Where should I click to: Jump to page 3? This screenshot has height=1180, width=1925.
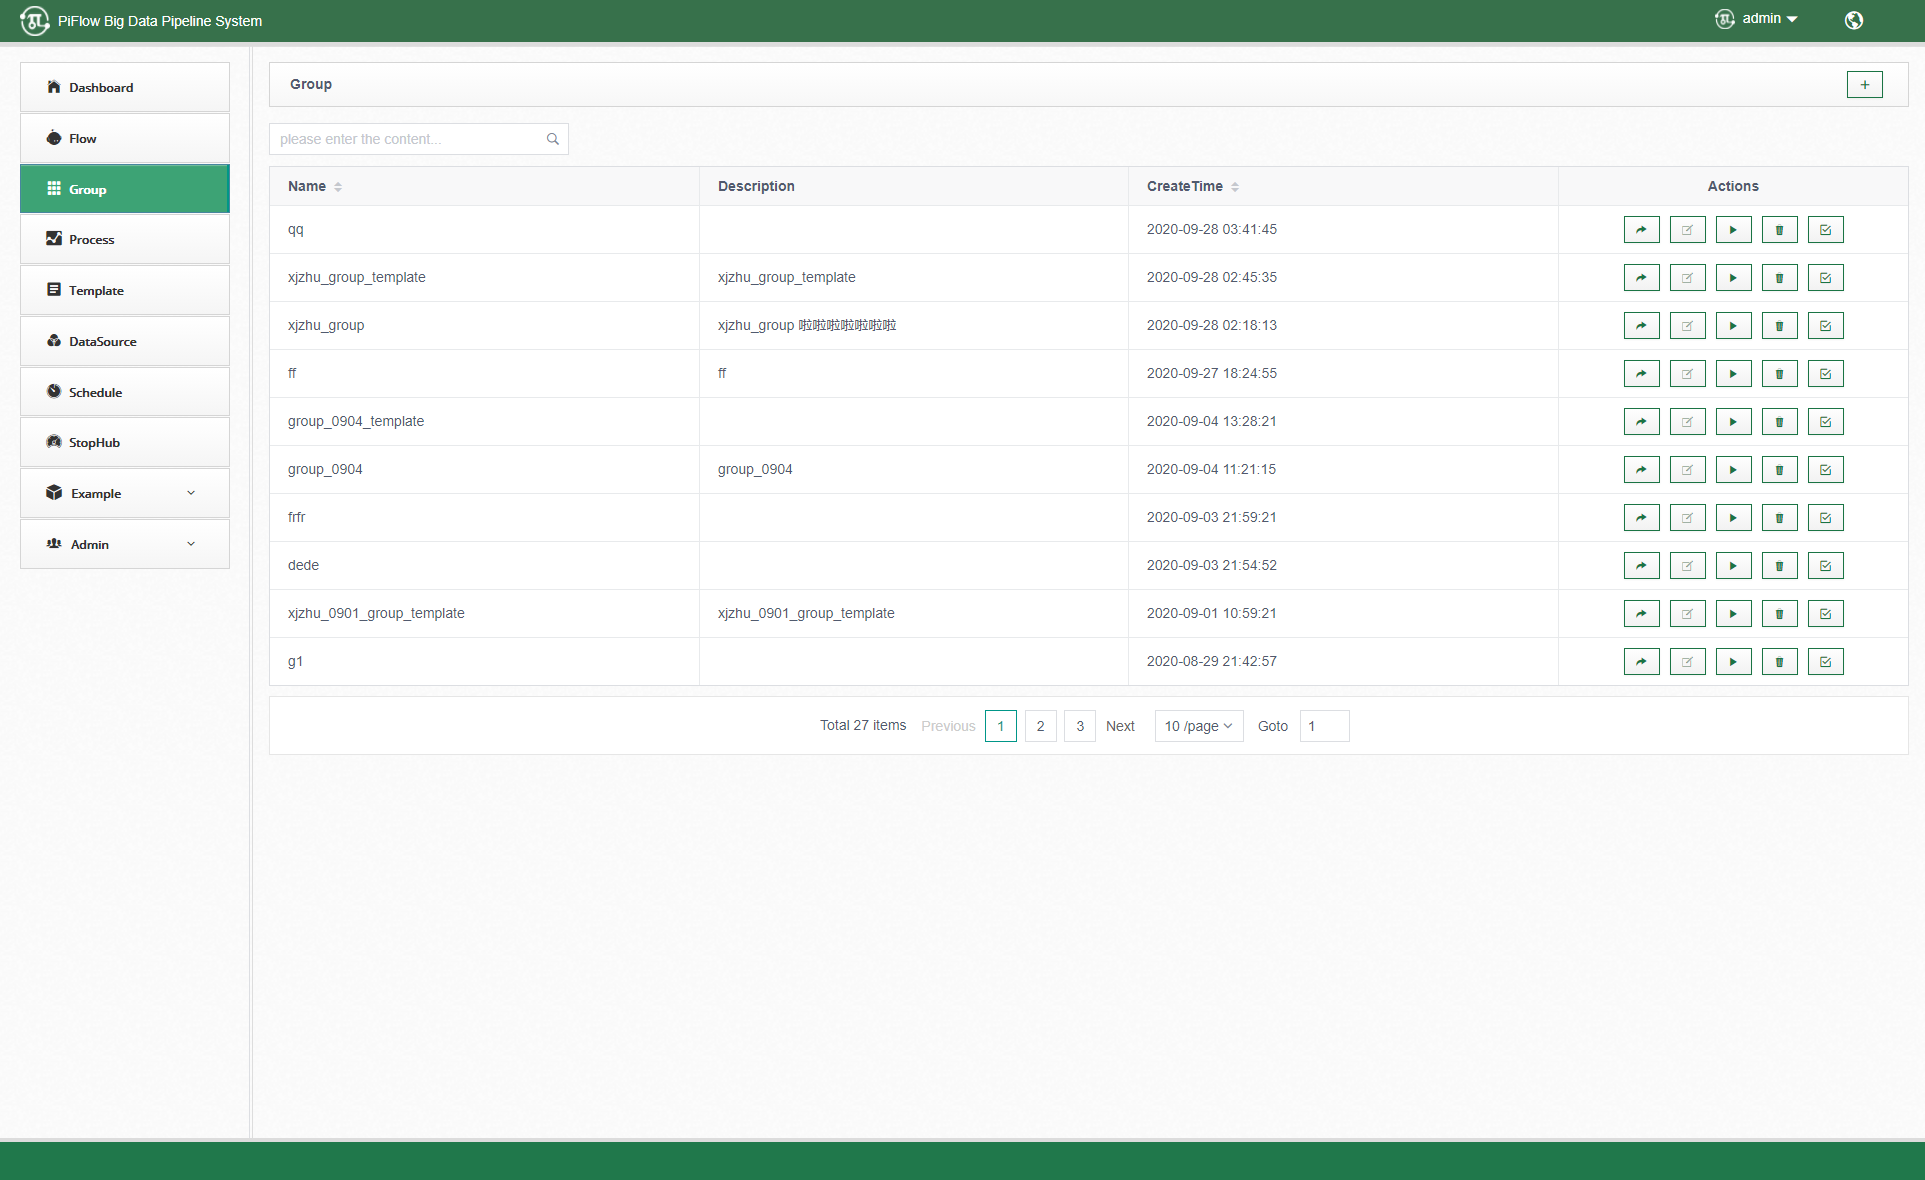pyautogui.click(x=1079, y=726)
